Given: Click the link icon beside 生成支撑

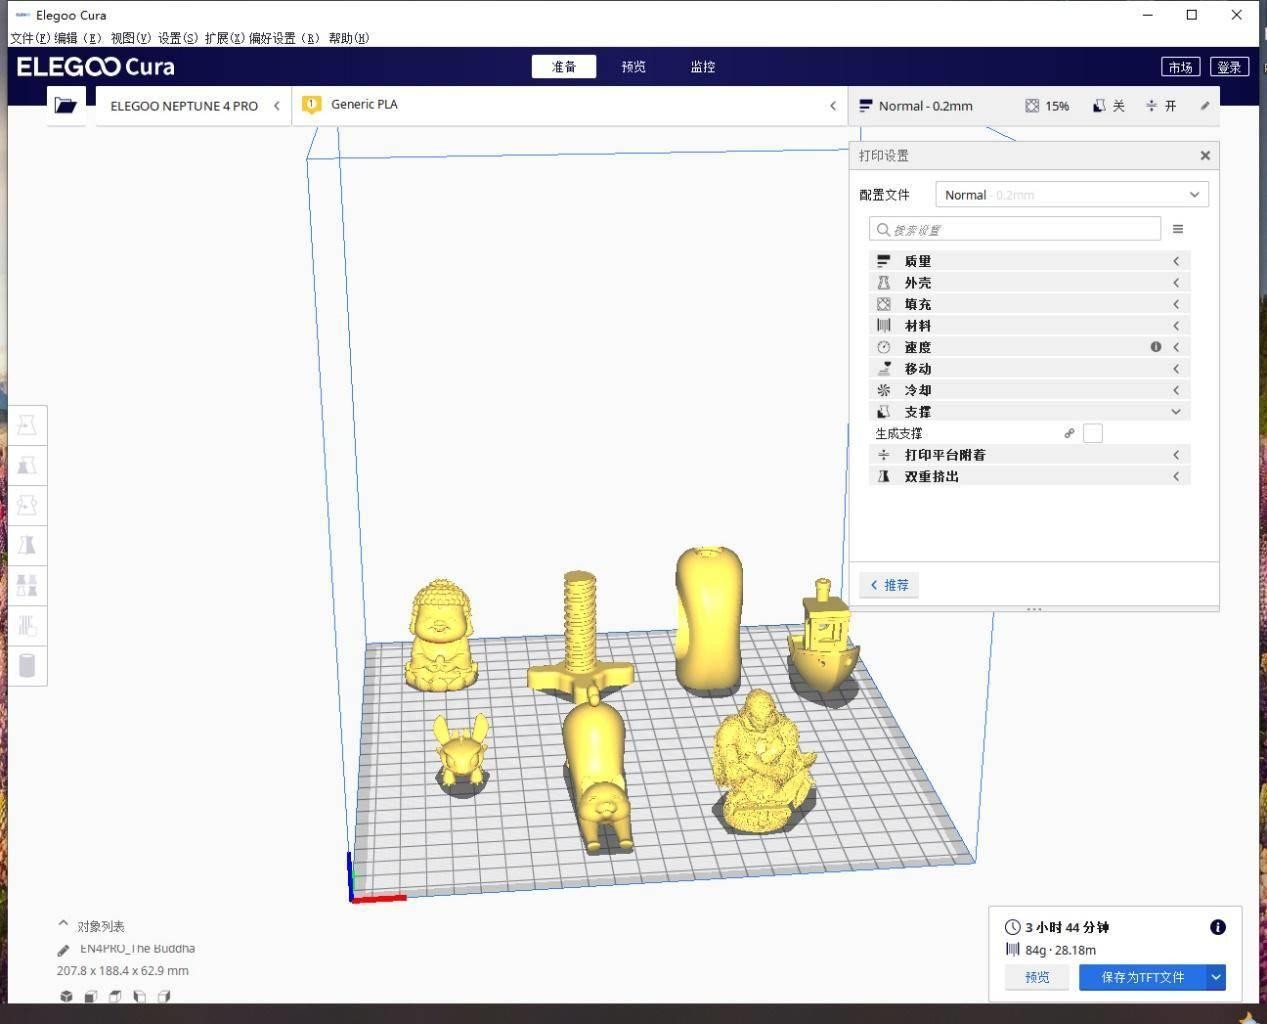Looking at the screenshot, I should tap(1069, 433).
